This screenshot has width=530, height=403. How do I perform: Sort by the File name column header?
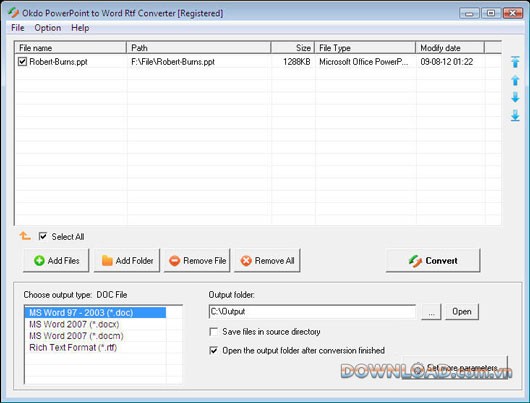(70, 48)
